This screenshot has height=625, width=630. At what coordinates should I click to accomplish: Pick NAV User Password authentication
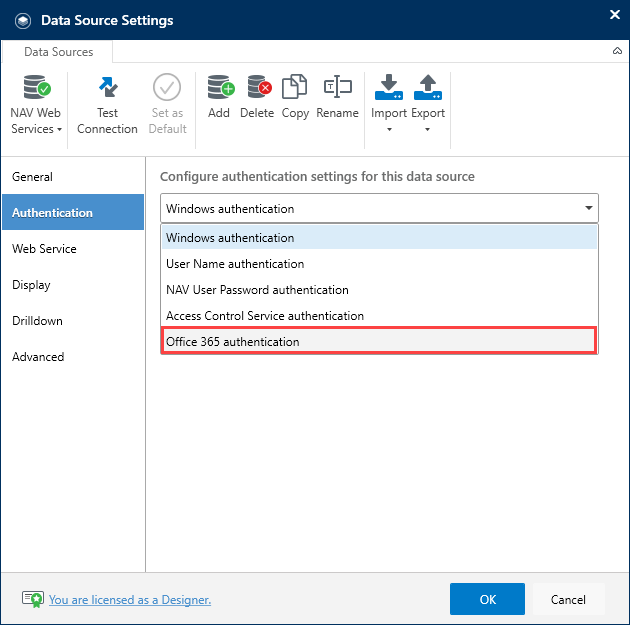379,290
